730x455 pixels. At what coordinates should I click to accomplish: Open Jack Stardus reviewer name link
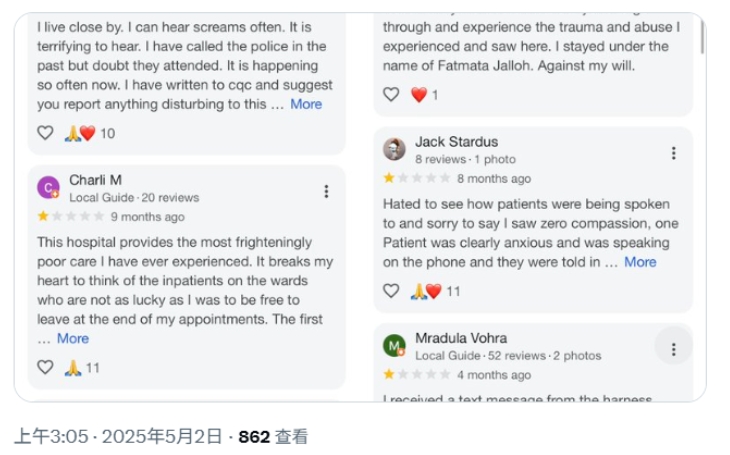click(x=456, y=142)
